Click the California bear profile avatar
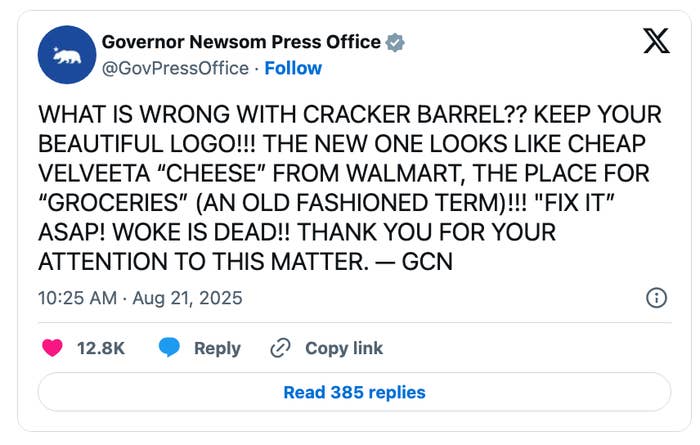Screen dimensions: 700x445 (x=66, y=55)
